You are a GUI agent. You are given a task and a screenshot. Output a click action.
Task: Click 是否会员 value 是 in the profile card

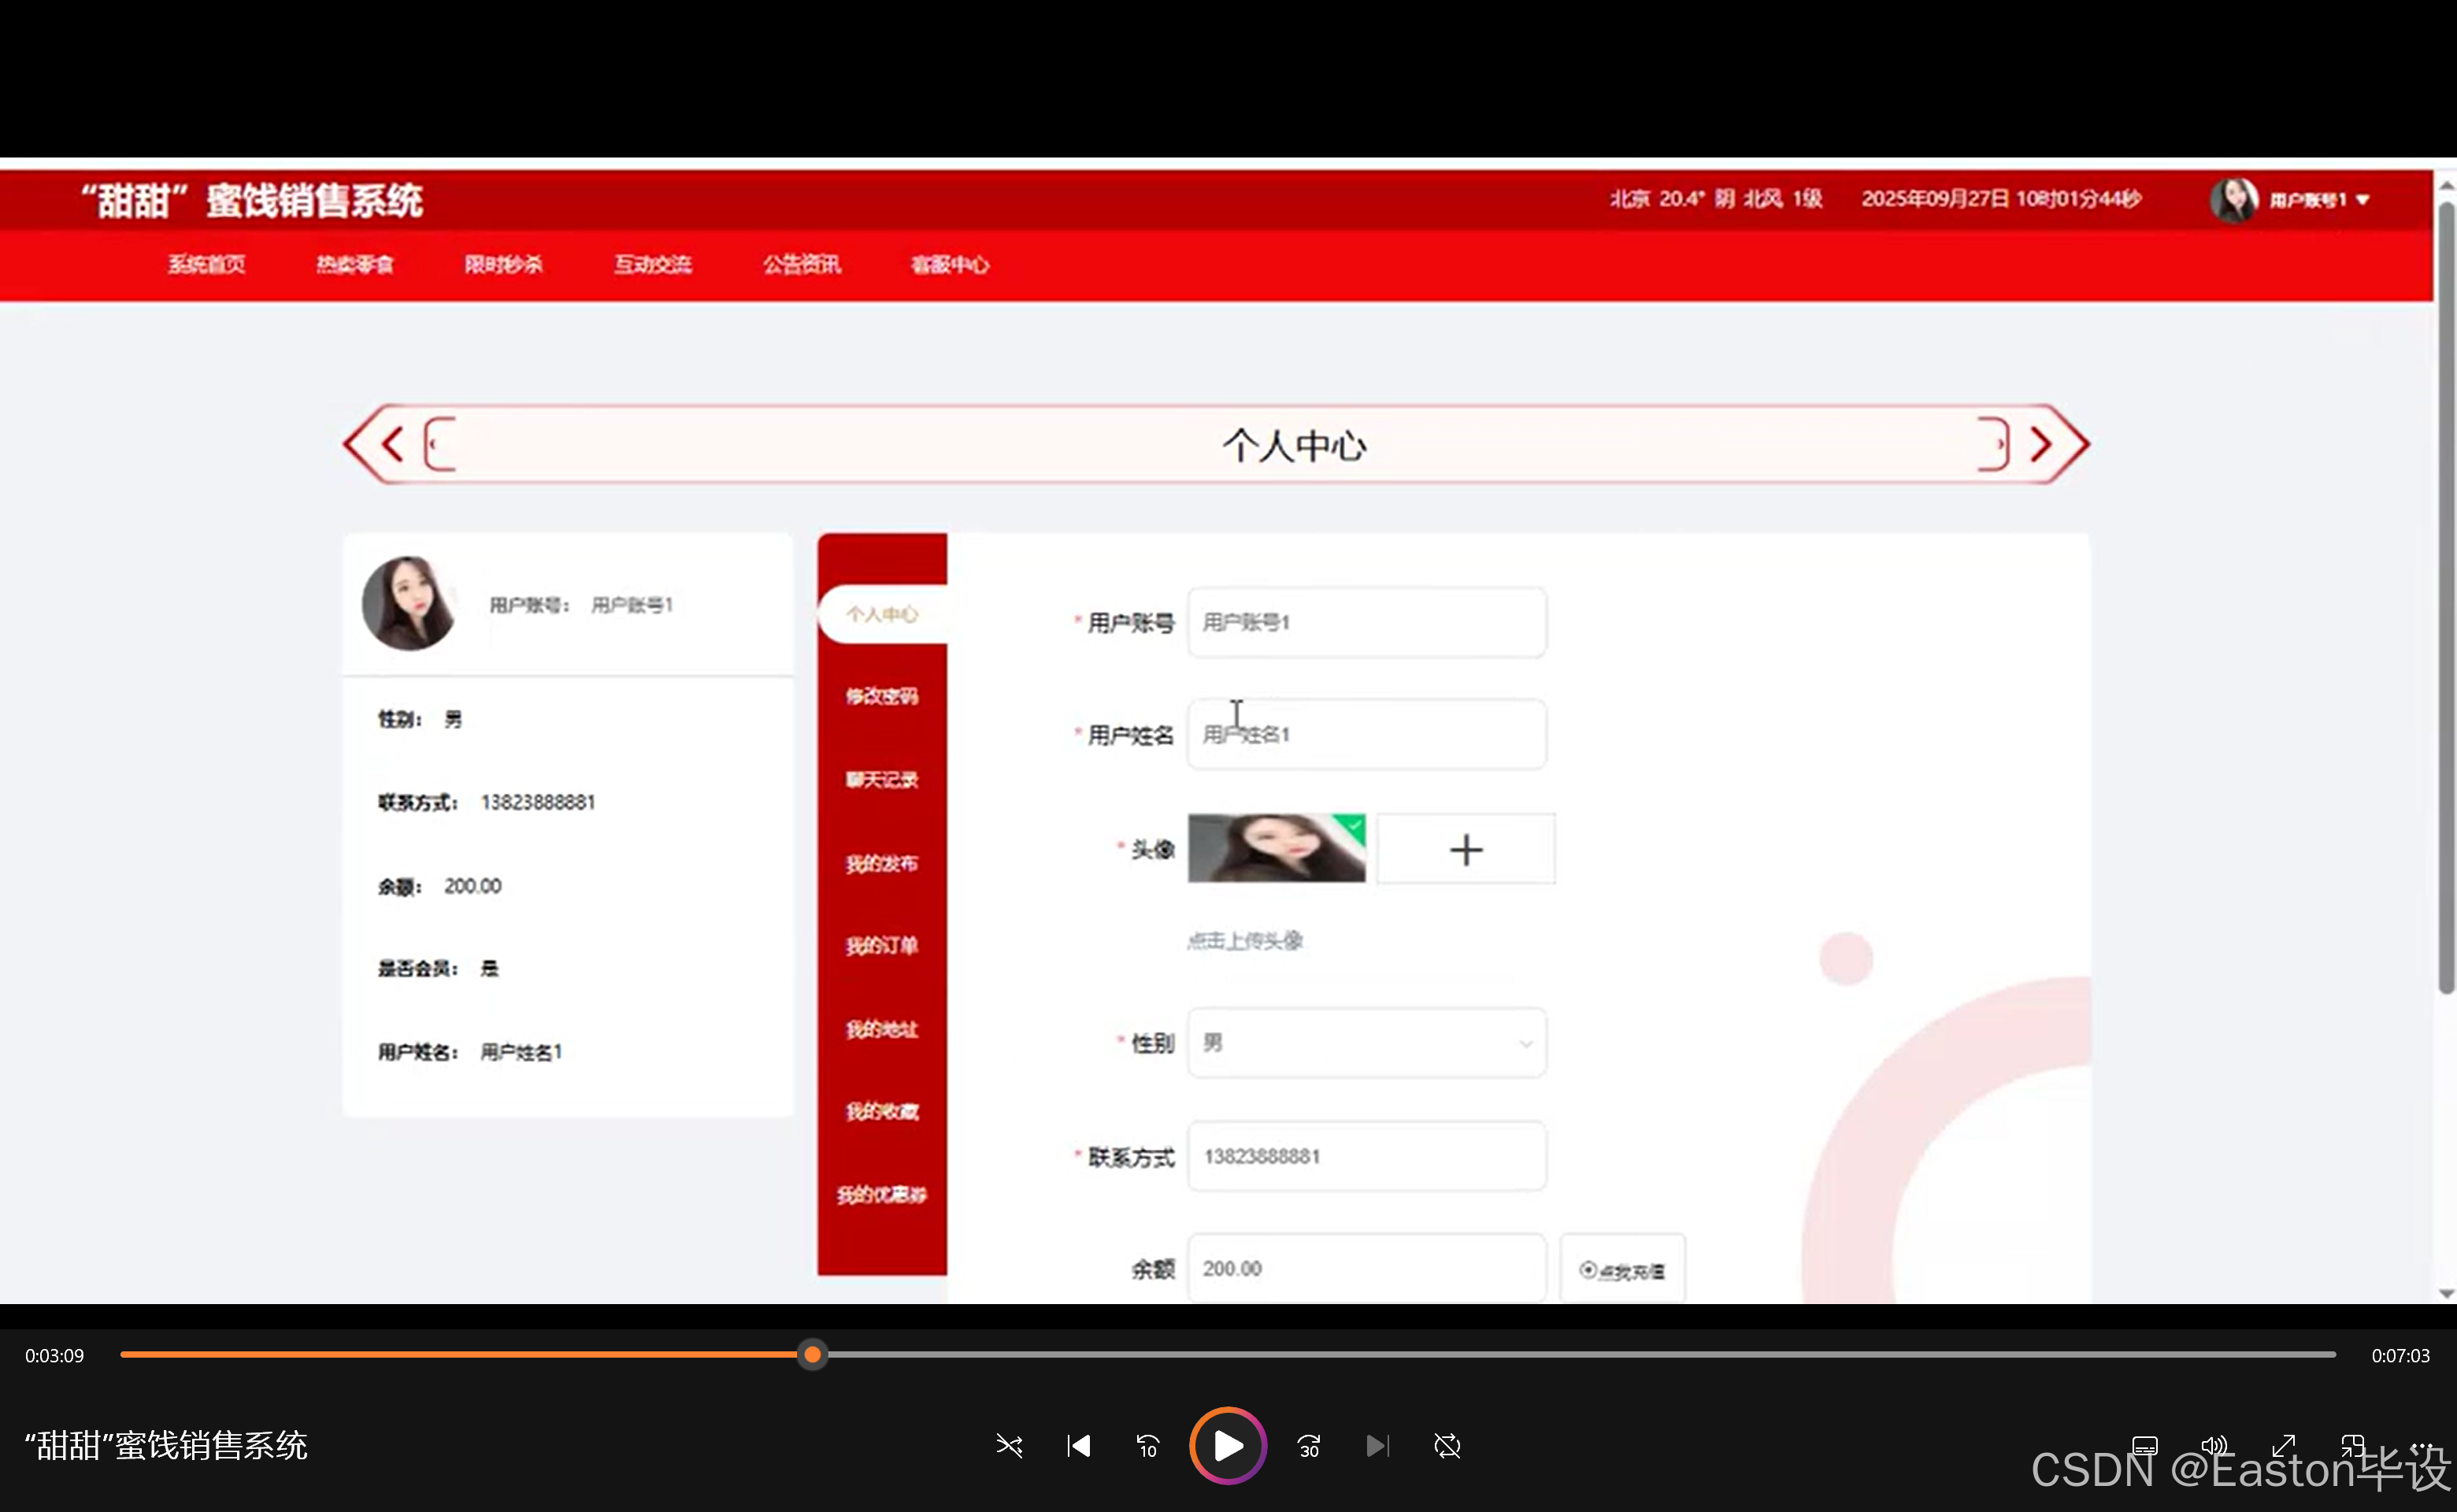(489, 968)
